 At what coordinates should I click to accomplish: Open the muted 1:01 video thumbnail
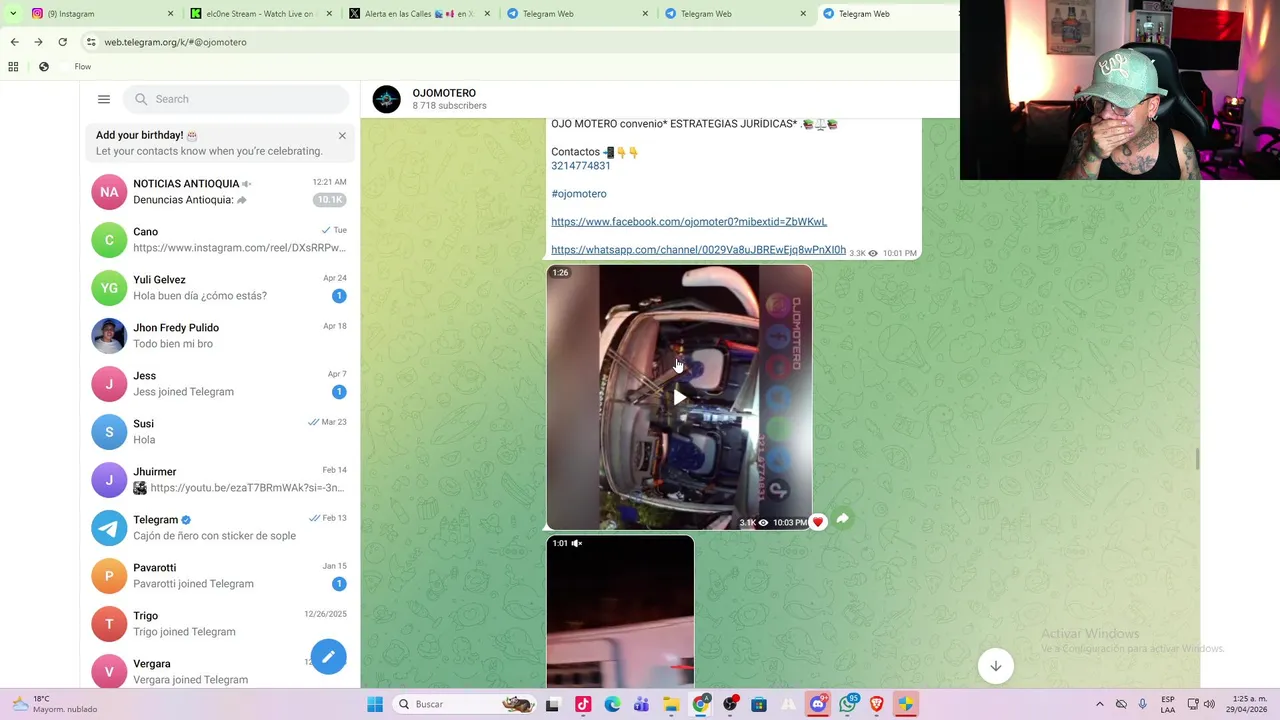620,612
